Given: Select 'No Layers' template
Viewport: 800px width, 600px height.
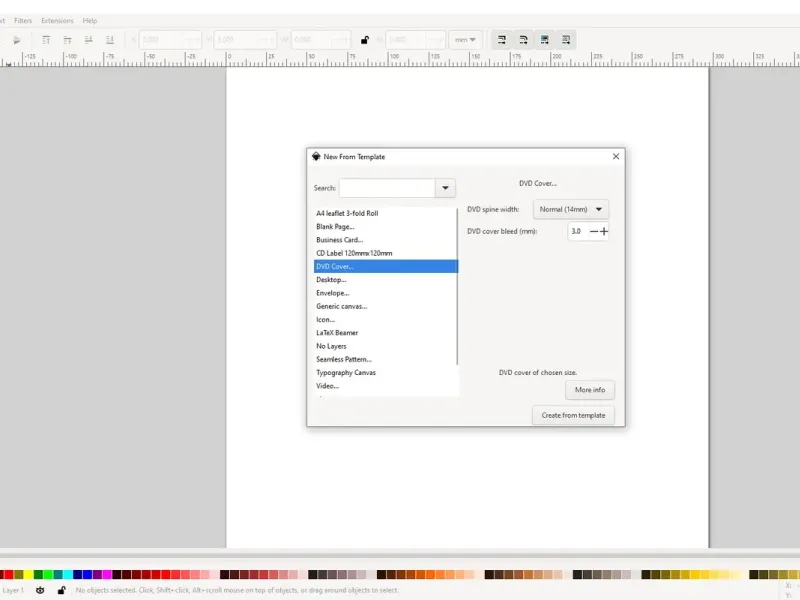Looking at the screenshot, I should tap(386, 346).
